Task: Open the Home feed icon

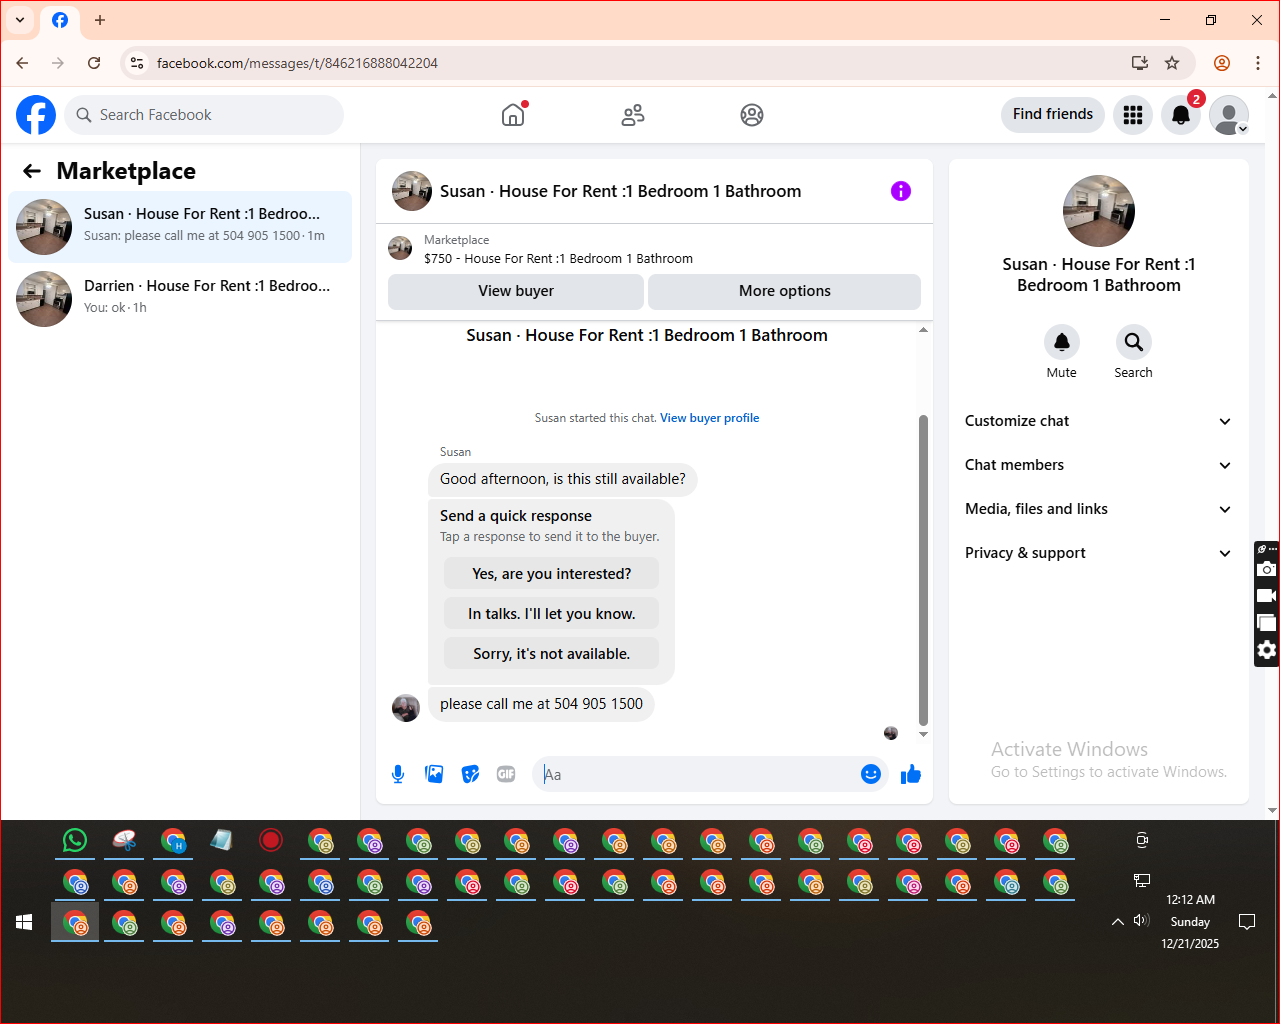Action: coord(513,115)
